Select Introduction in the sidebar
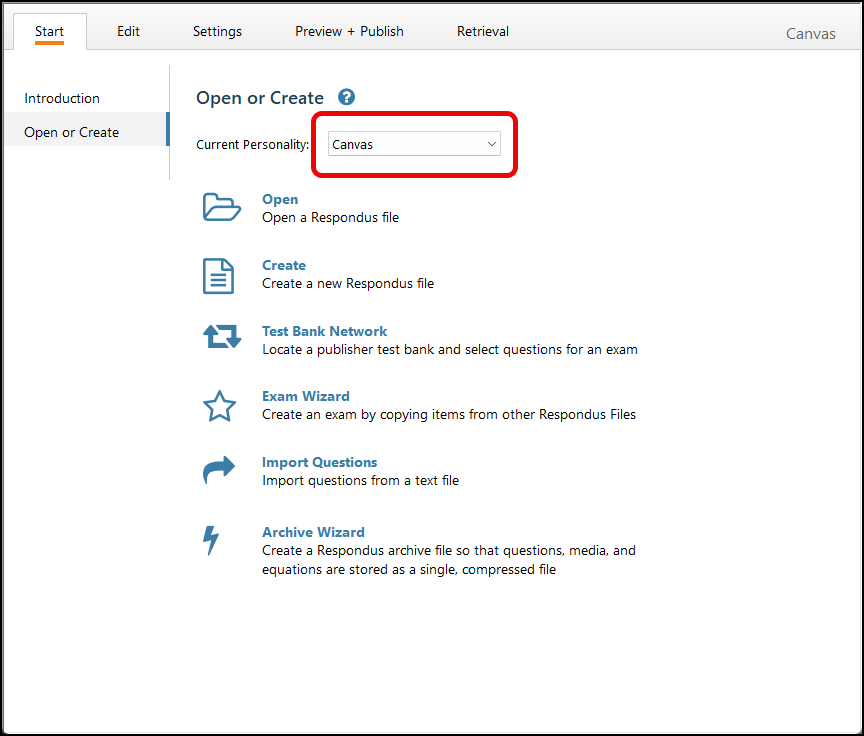This screenshot has width=864, height=736. coord(62,98)
